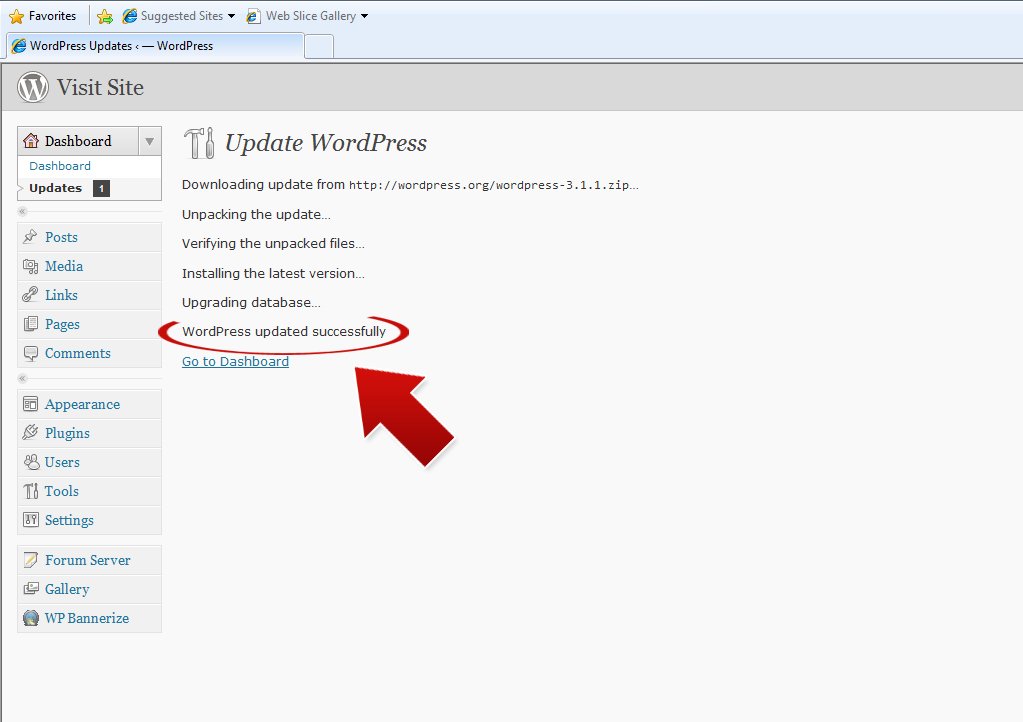
Task: Open the Updates submenu item
Action: coord(55,188)
